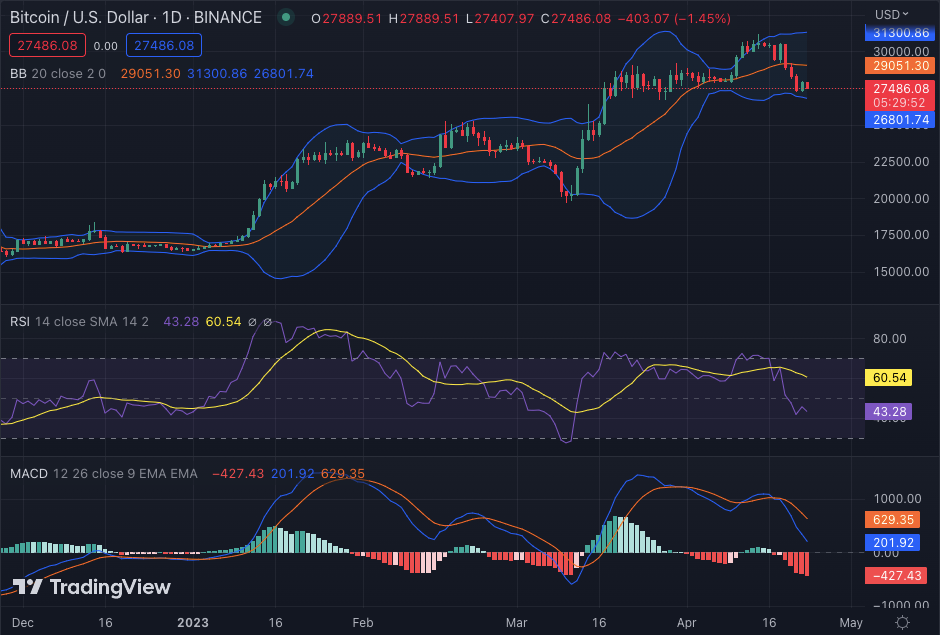Click the blue MACD value label 201.92
Image resolution: width=940 pixels, height=635 pixels.
click(x=892, y=543)
